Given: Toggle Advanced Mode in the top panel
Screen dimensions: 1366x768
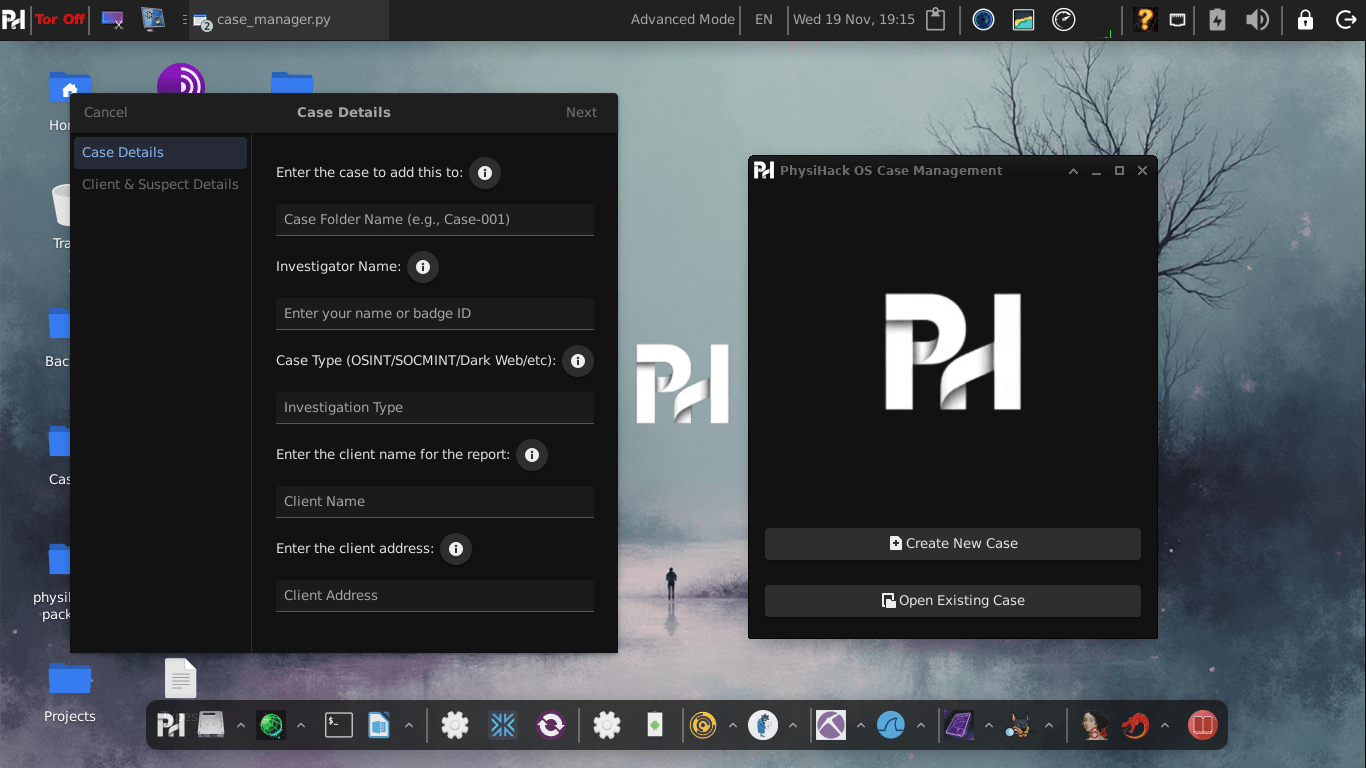Looking at the screenshot, I should click(682, 20).
